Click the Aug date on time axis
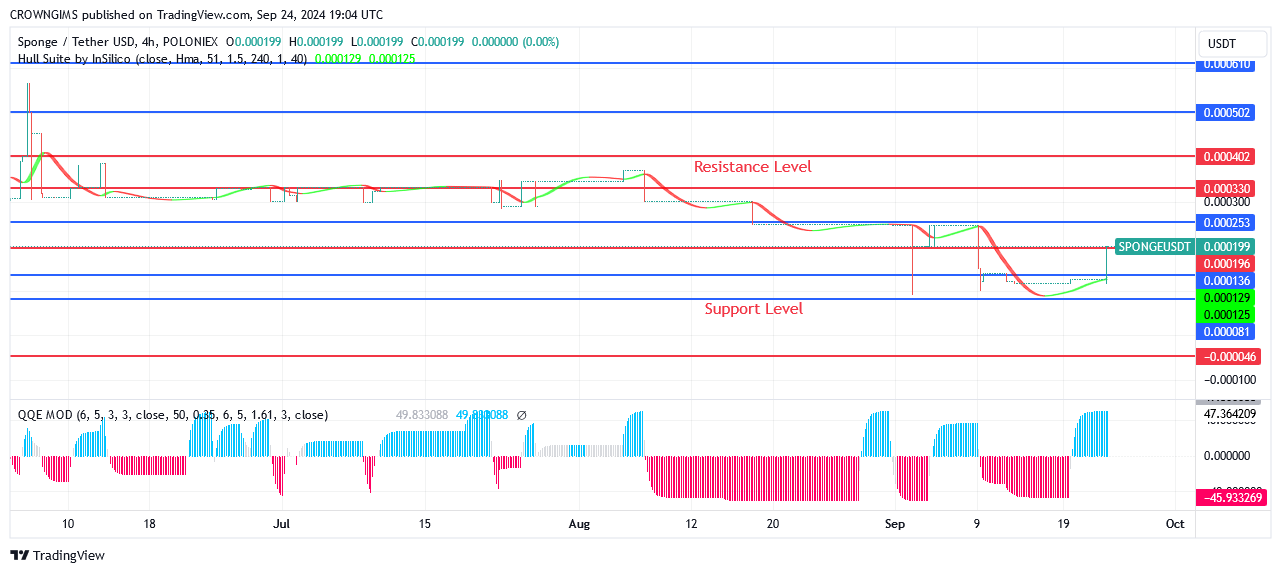 click(580, 523)
